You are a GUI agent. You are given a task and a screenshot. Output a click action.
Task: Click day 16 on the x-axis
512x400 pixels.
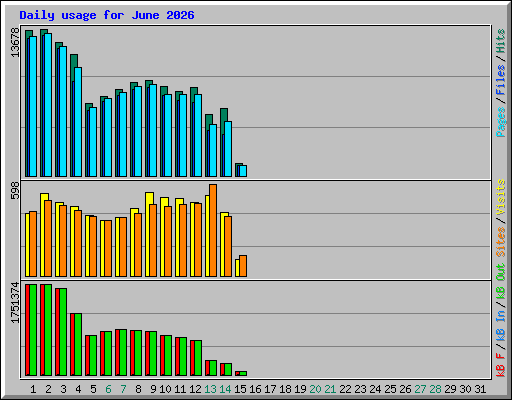pos(255,389)
